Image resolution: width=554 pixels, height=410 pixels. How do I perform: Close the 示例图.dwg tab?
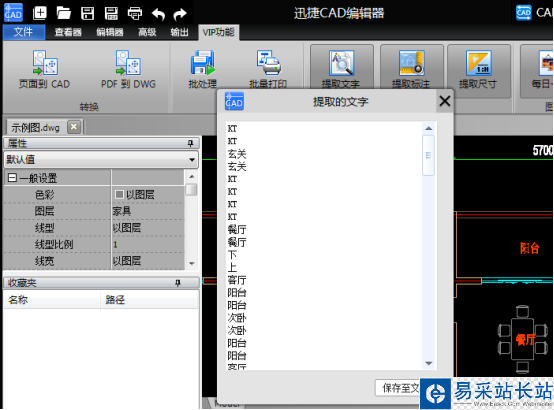click(74, 127)
